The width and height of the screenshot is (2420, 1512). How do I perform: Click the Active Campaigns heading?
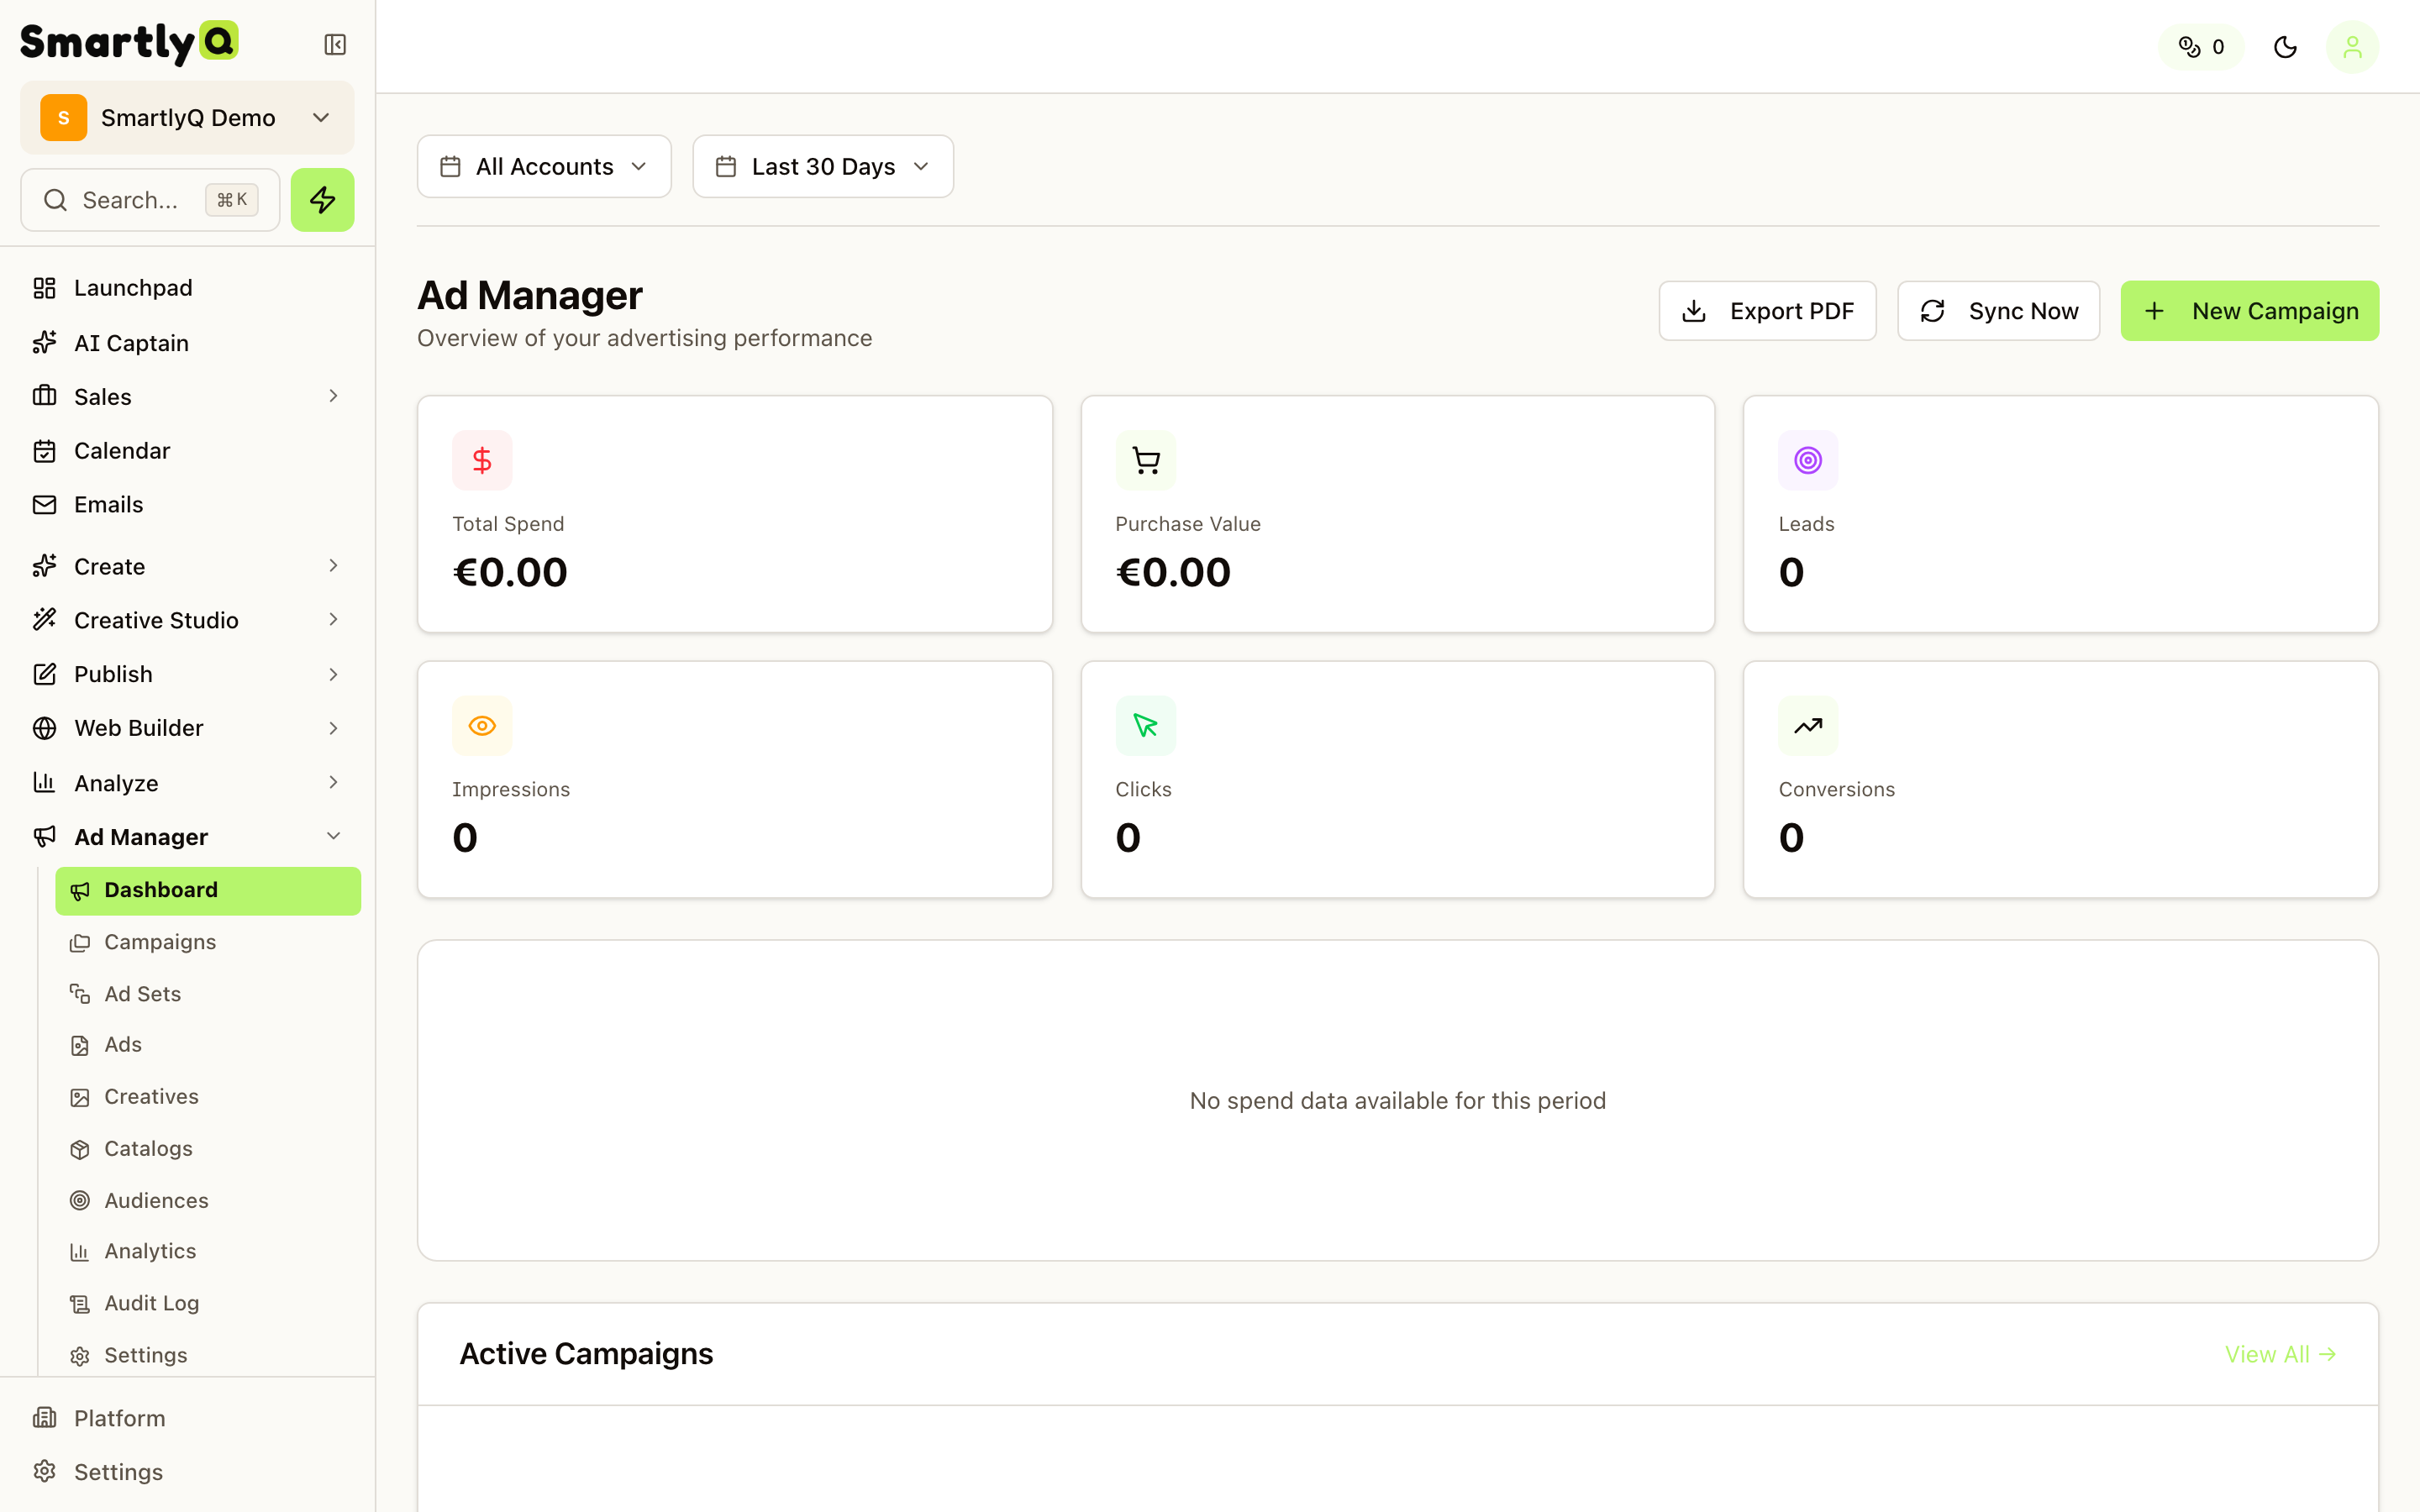586,1354
